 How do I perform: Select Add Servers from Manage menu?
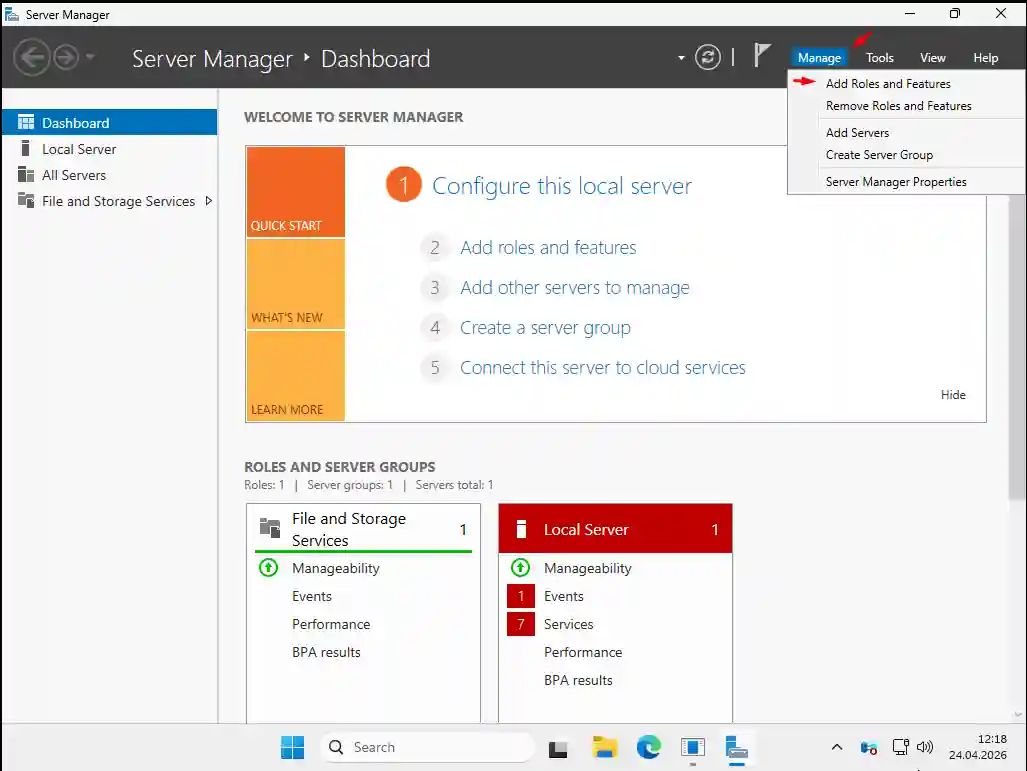click(857, 132)
